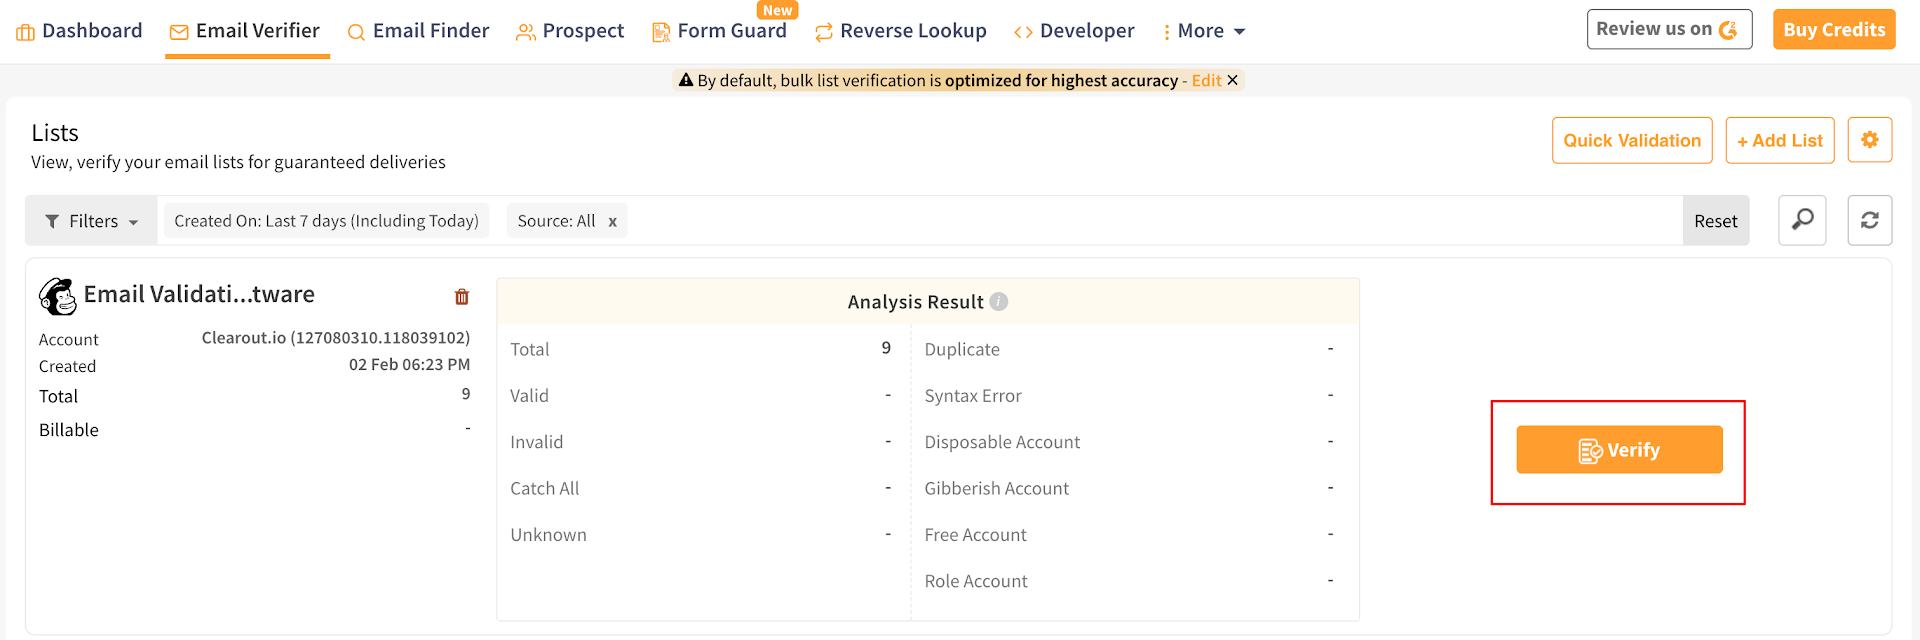Image resolution: width=1920 pixels, height=640 pixels.
Task: Open the Dashboard tab
Action: pos(80,31)
